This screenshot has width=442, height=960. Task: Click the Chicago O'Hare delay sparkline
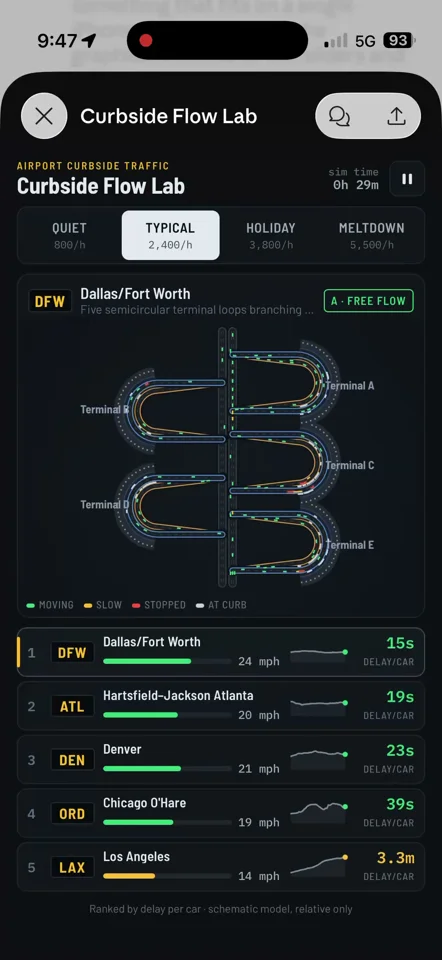click(319, 812)
